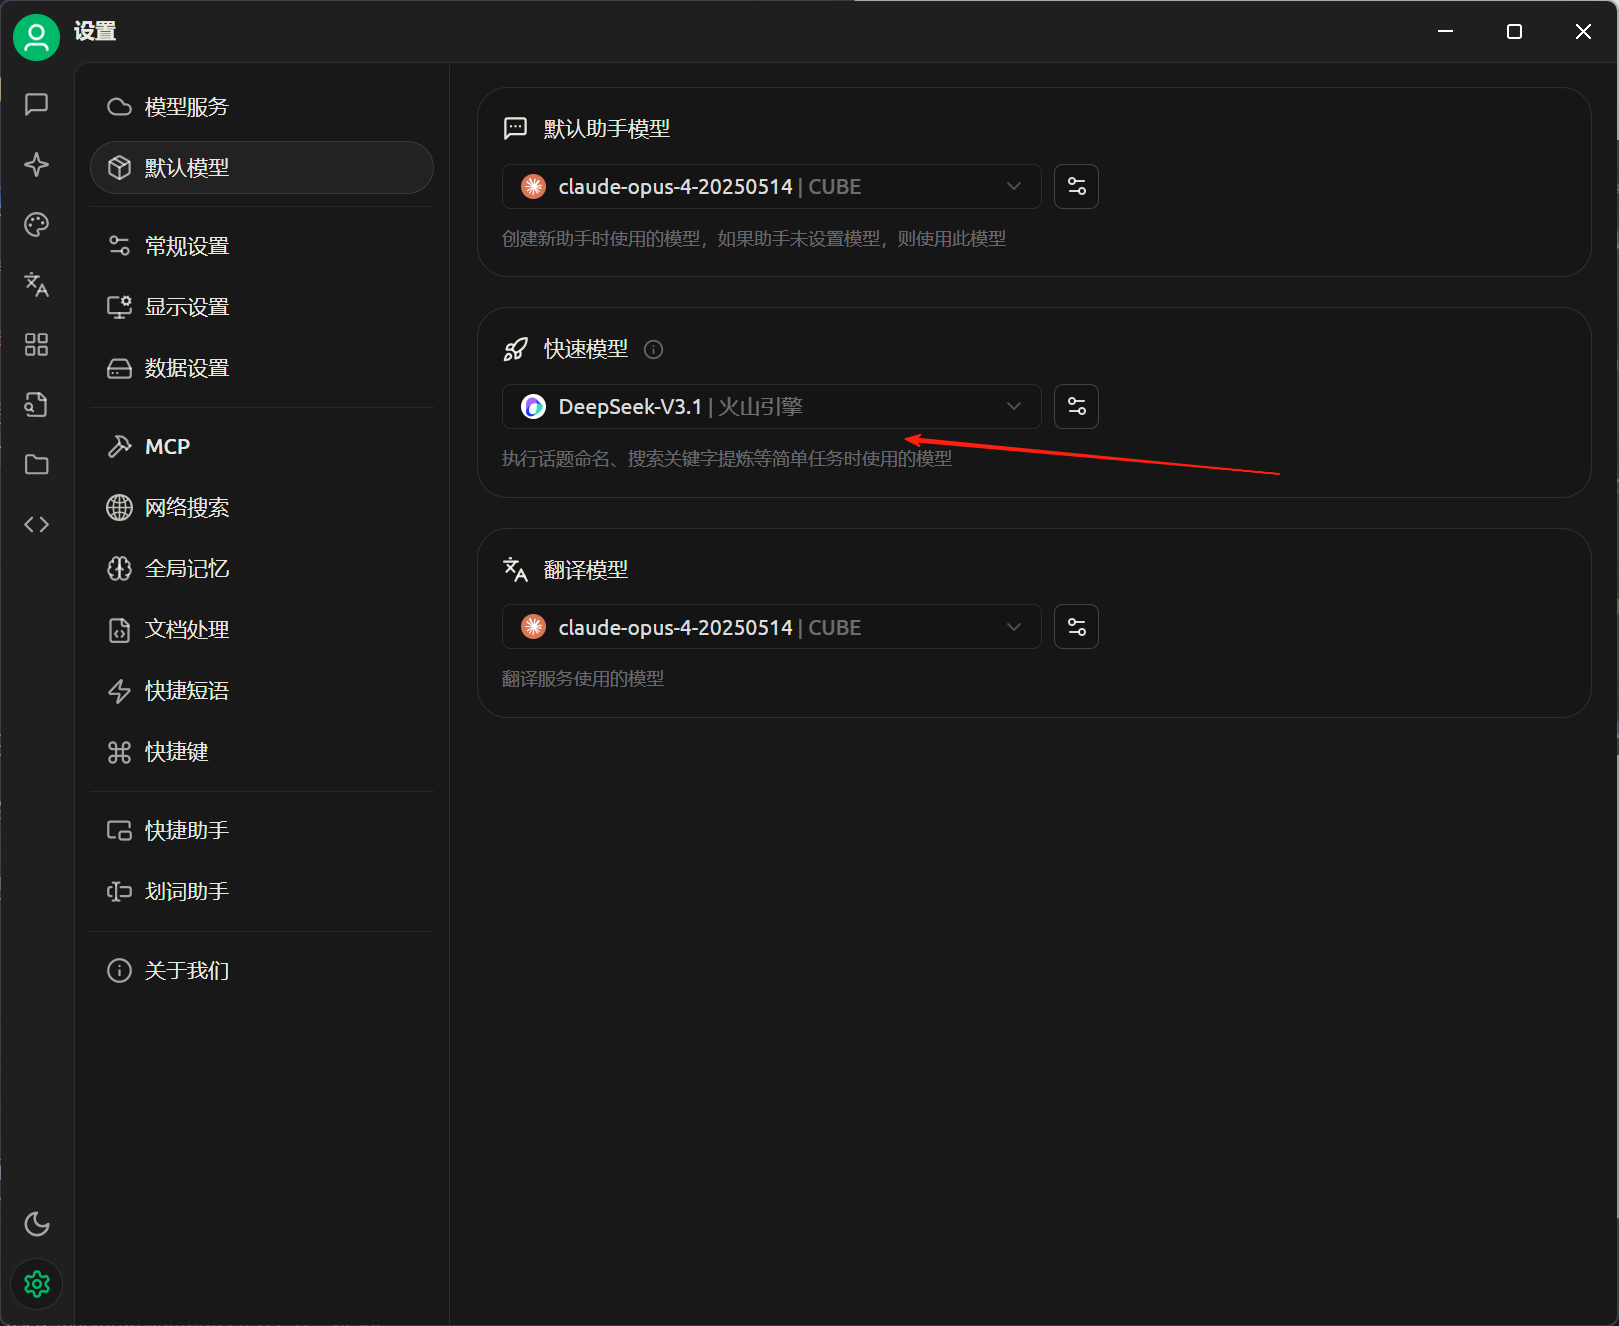This screenshot has height=1326, width=1619.
Task: Open the sparkle agents icon in sidebar
Action: tap(37, 164)
